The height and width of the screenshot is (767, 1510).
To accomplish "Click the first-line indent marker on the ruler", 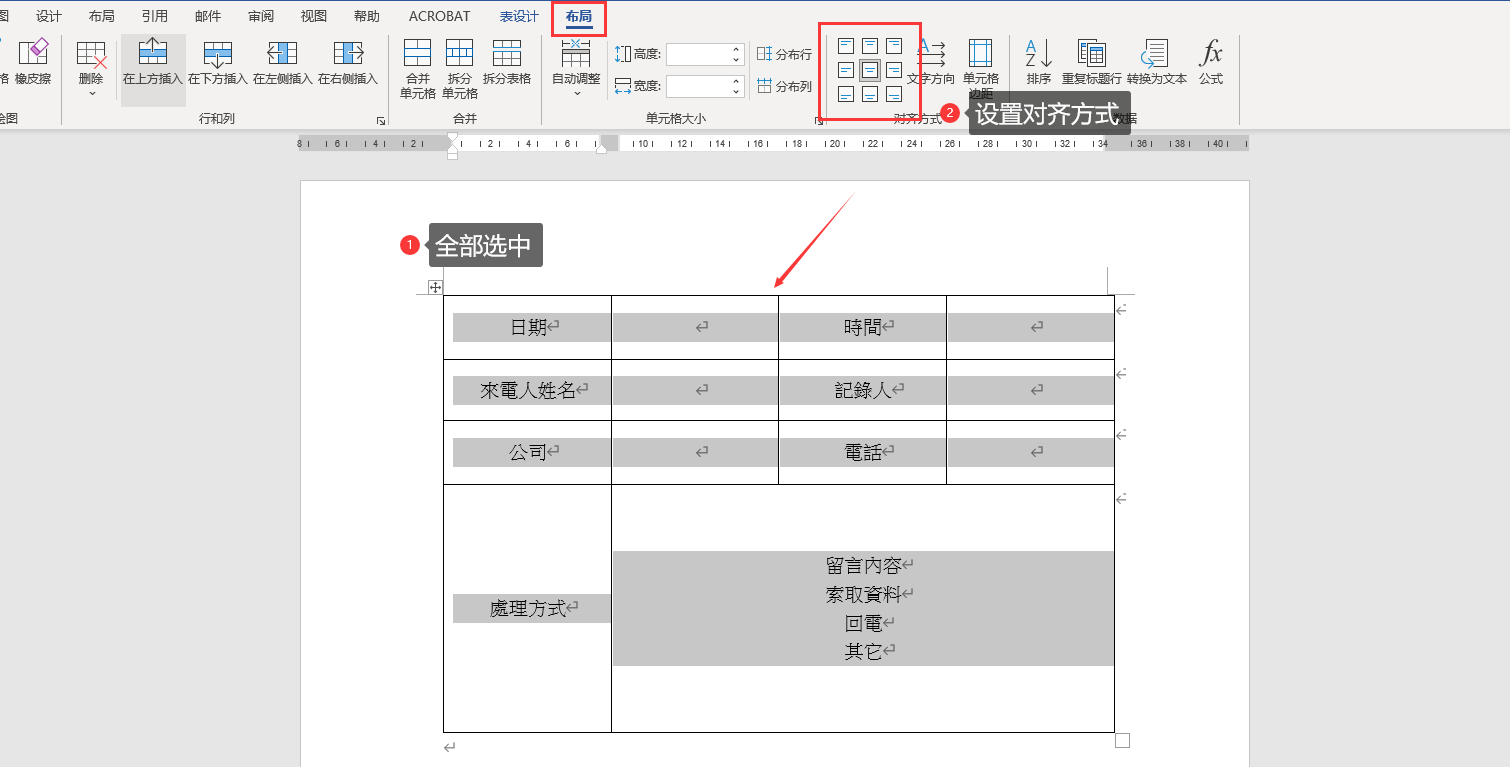I will [x=452, y=138].
